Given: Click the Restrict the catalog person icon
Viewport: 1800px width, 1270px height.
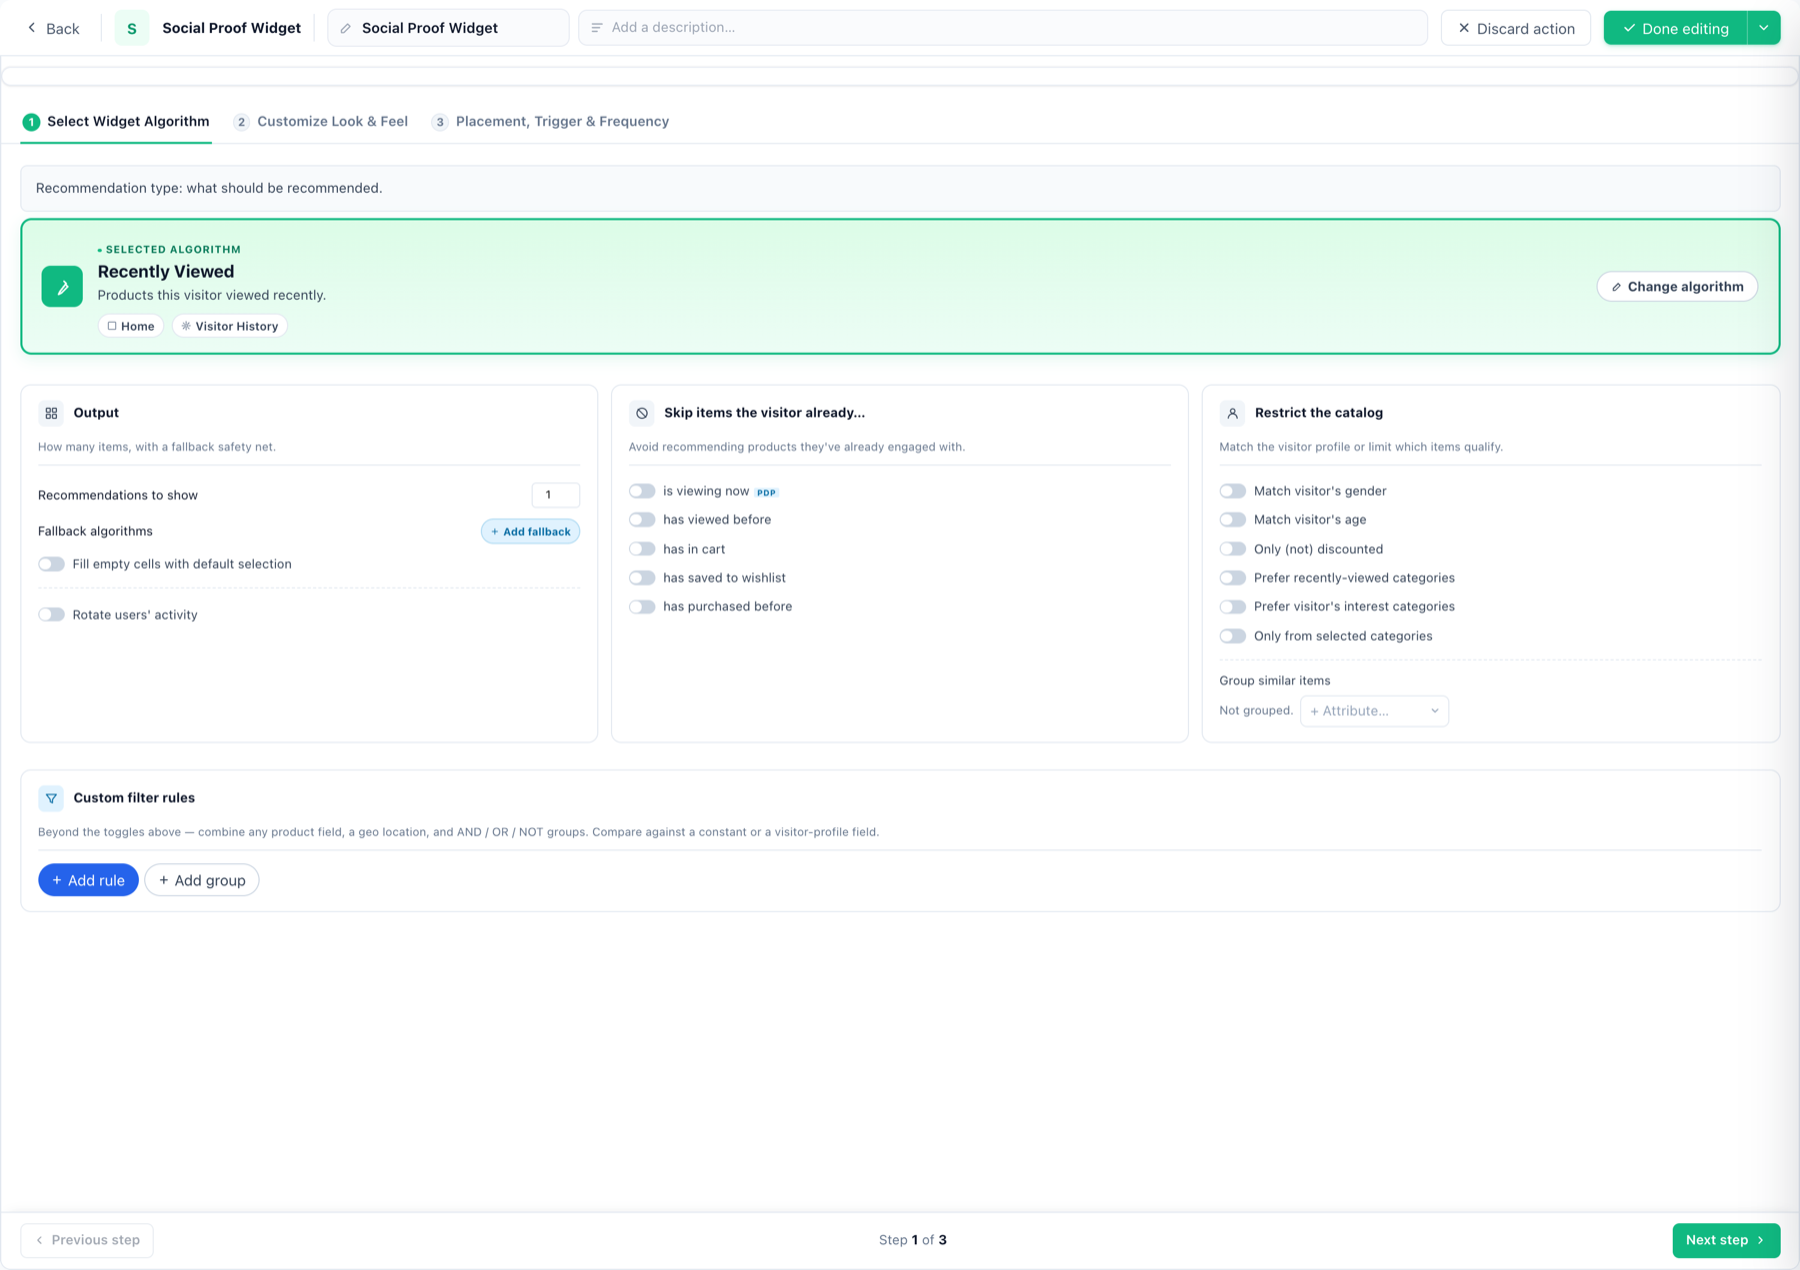Looking at the screenshot, I should [x=1233, y=413].
